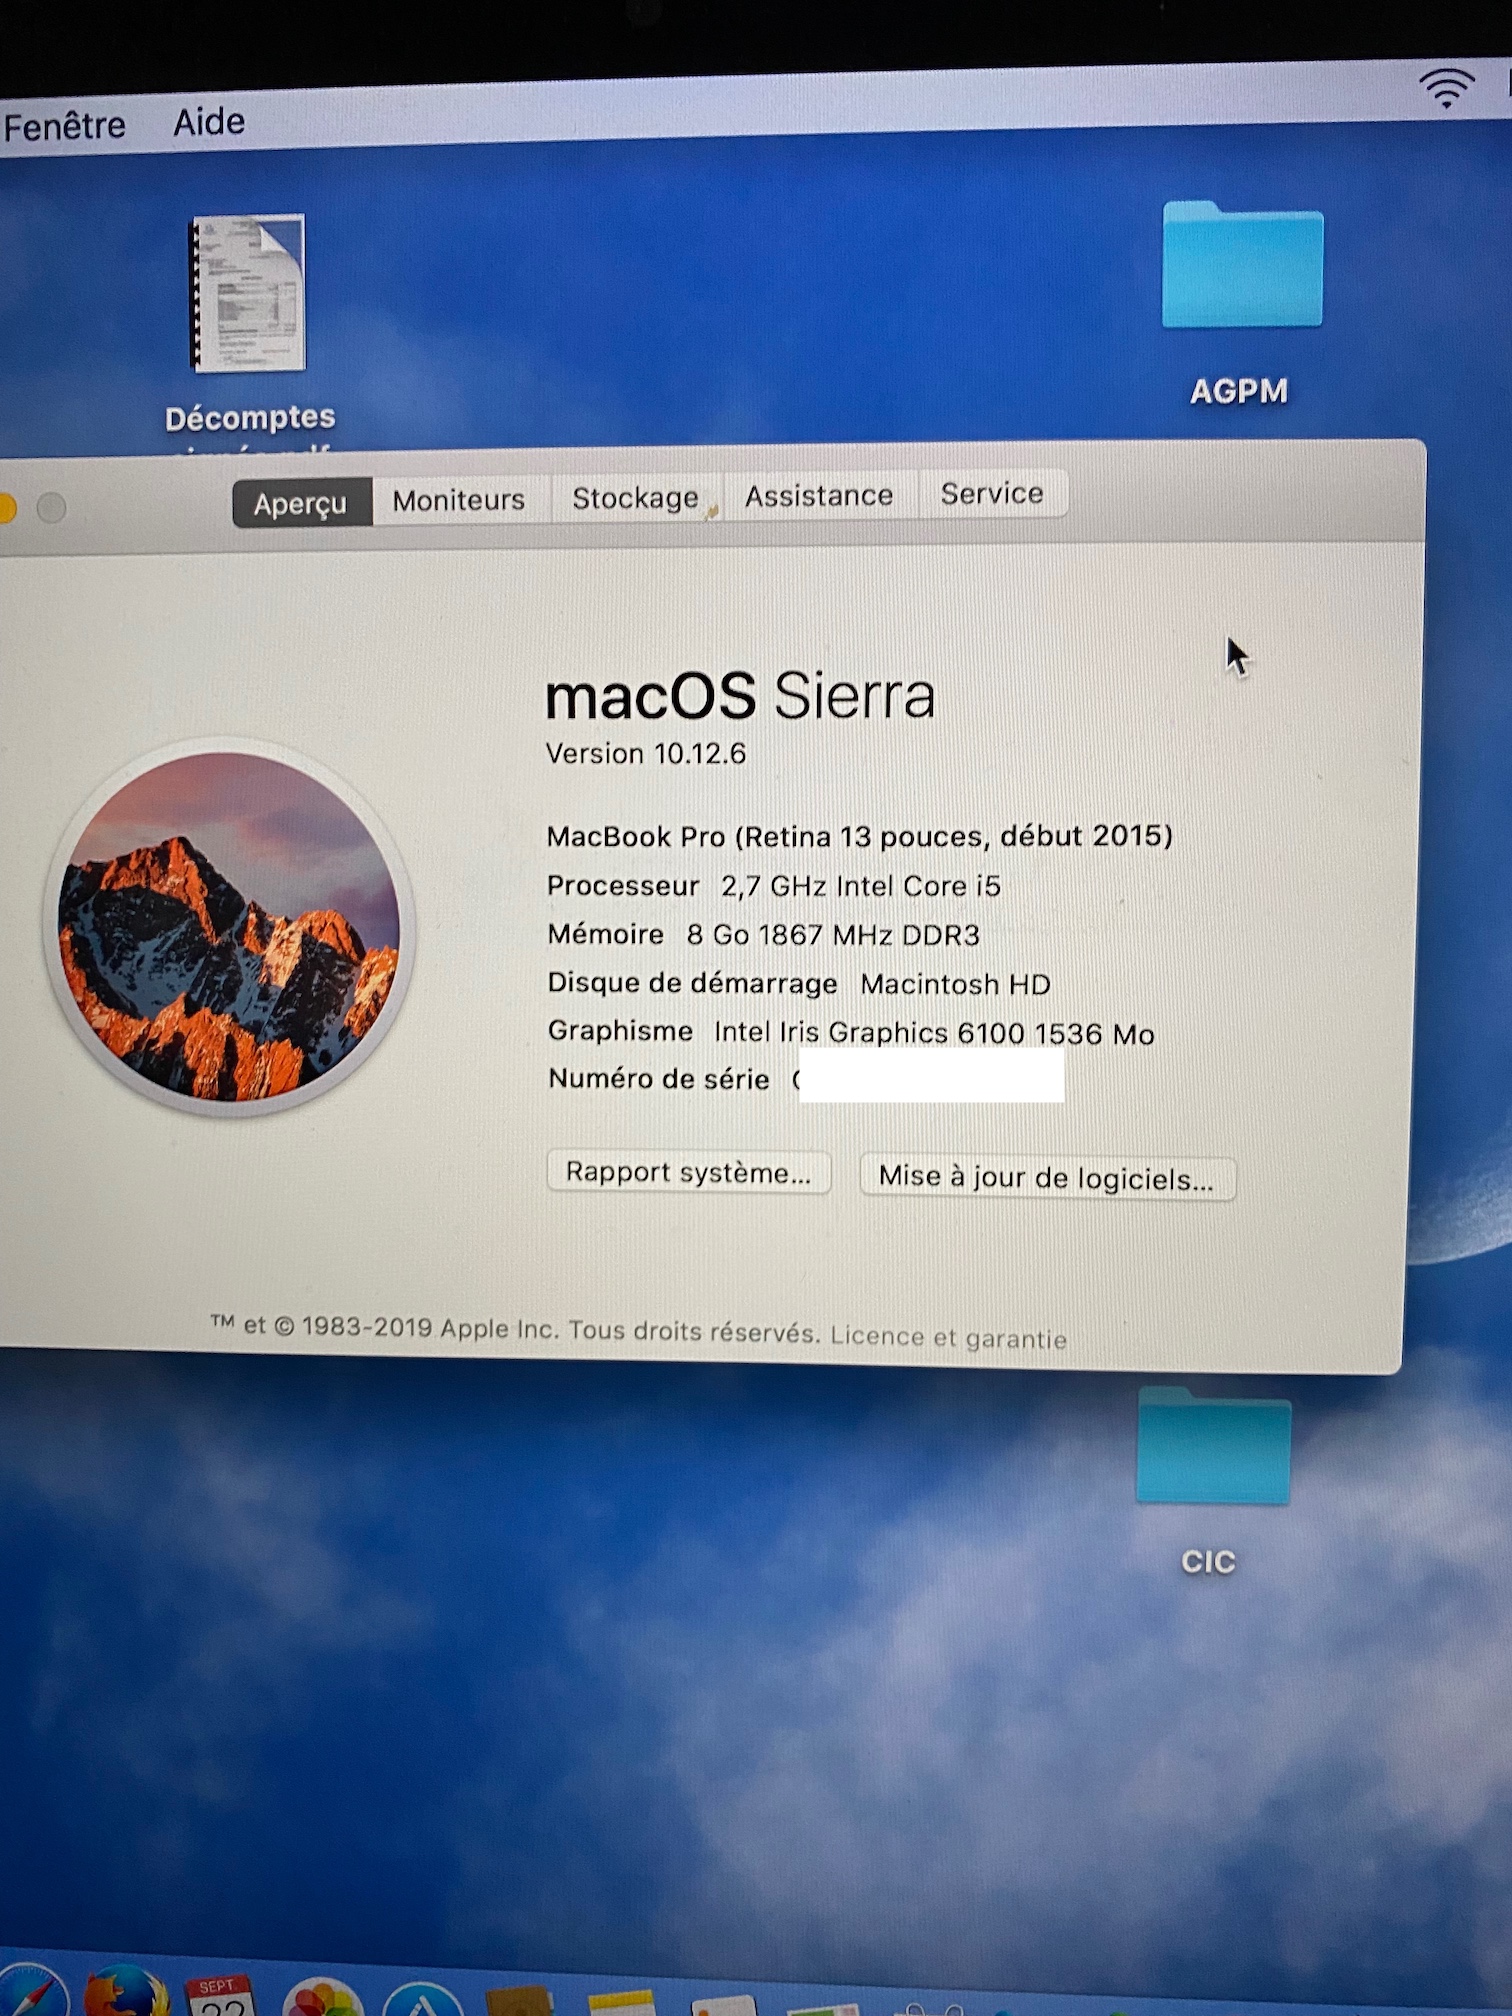Open the Licence et garantie link
This screenshot has width=1512, height=2016.
pyautogui.click(x=948, y=1337)
